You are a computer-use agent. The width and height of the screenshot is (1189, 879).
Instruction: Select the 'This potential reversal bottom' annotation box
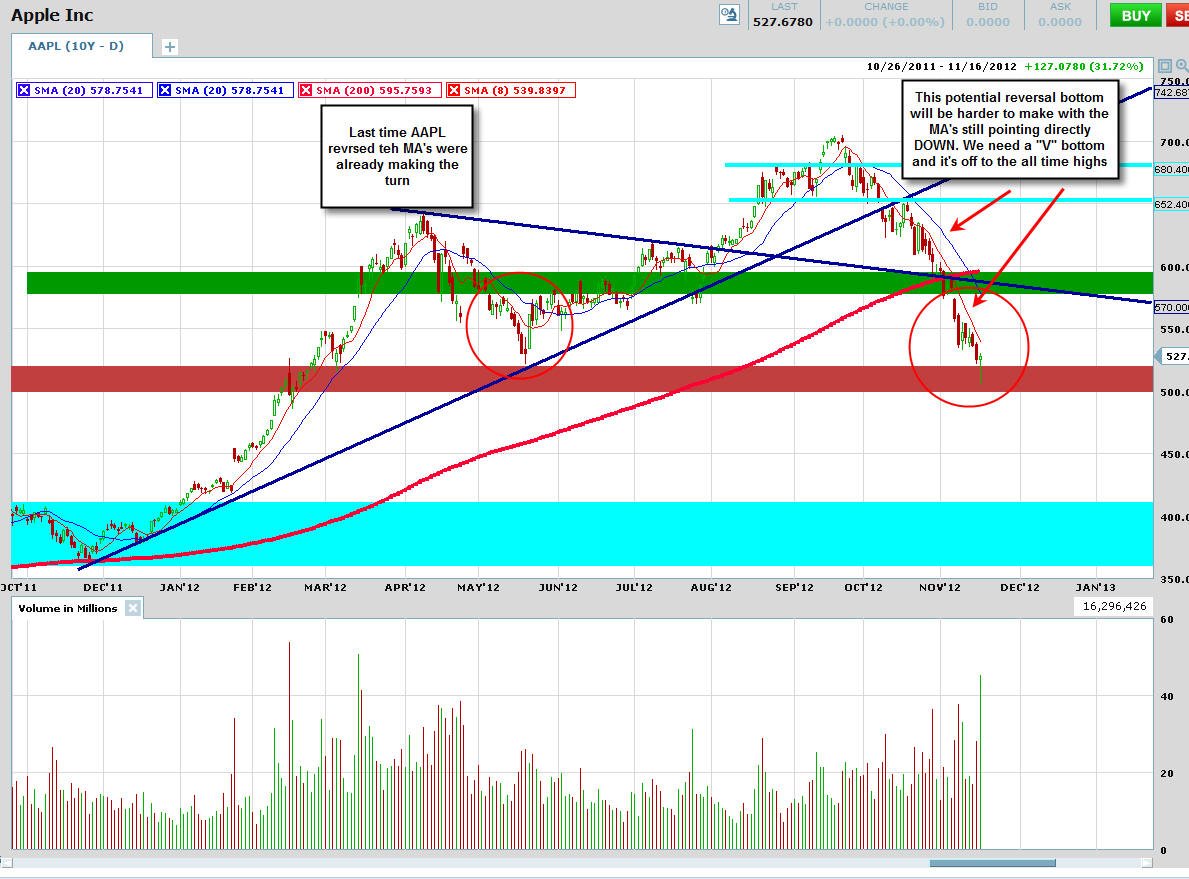(1009, 130)
